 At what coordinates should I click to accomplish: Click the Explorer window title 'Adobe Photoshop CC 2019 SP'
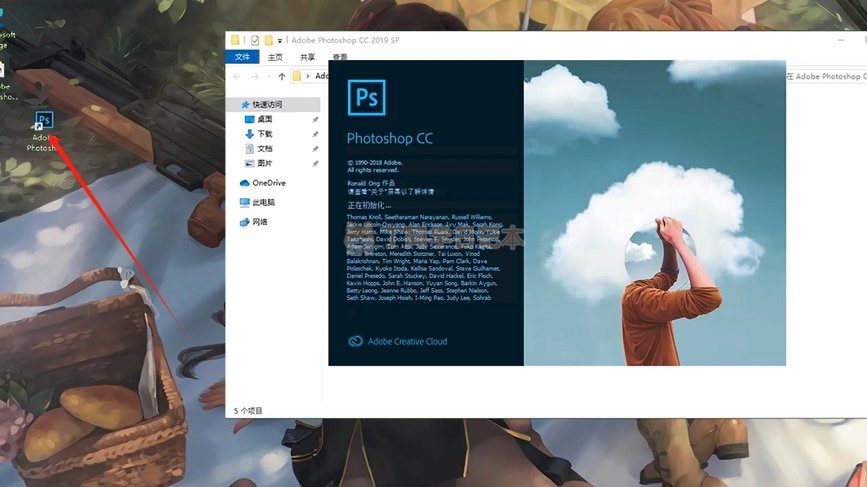(x=345, y=40)
